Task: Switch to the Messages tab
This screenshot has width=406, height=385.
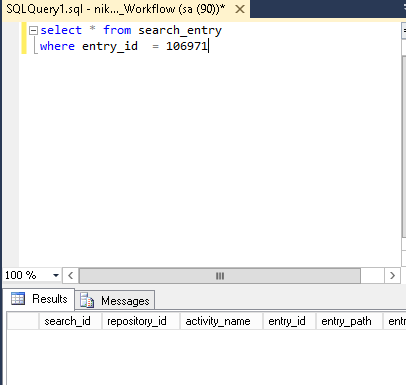Action: tap(115, 301)
